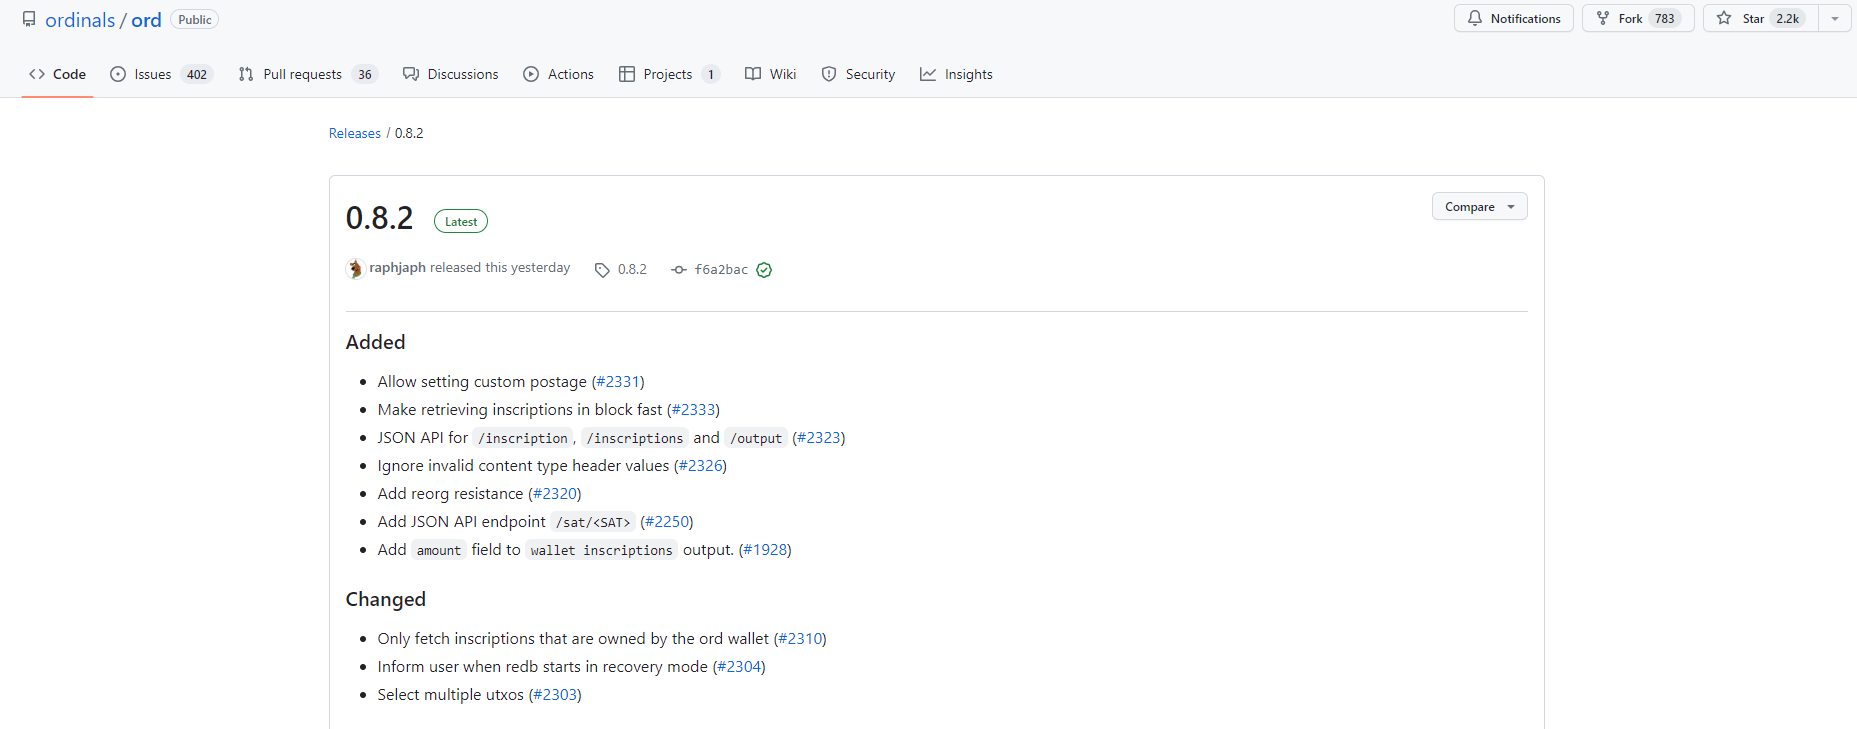Viewport: 1857px width, 729px height.
Task: Click the Issues count badge 402
Action: click(197, 74)
